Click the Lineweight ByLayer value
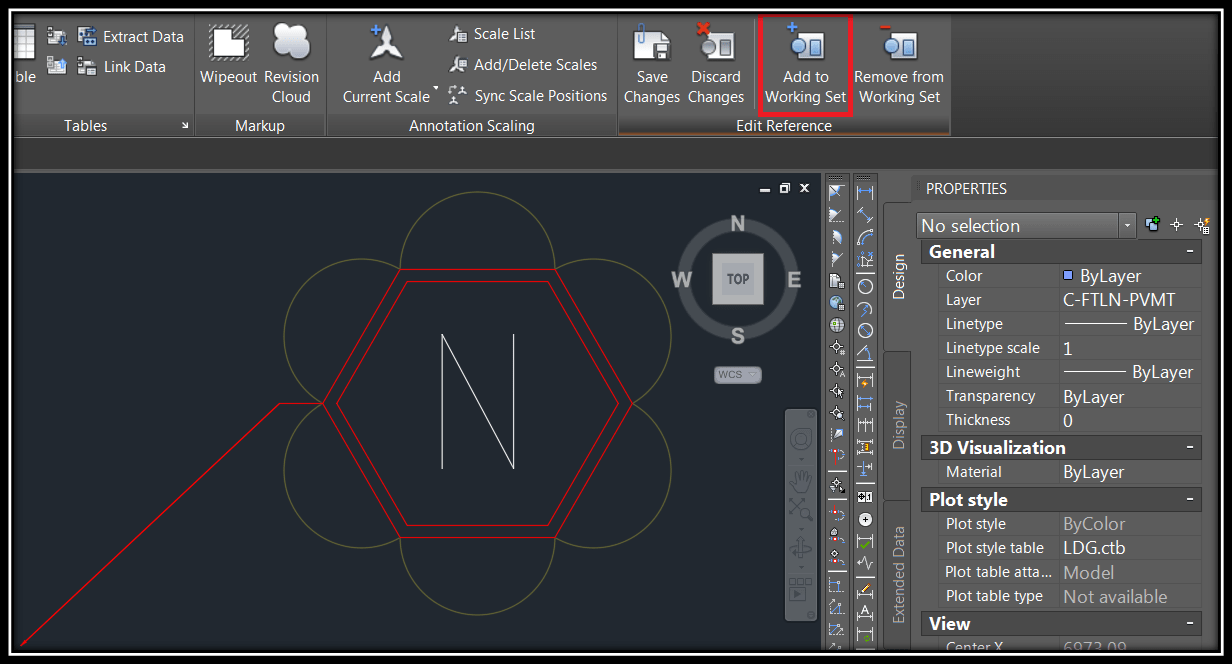1232x664 pixels. [x=1129, y=372]
